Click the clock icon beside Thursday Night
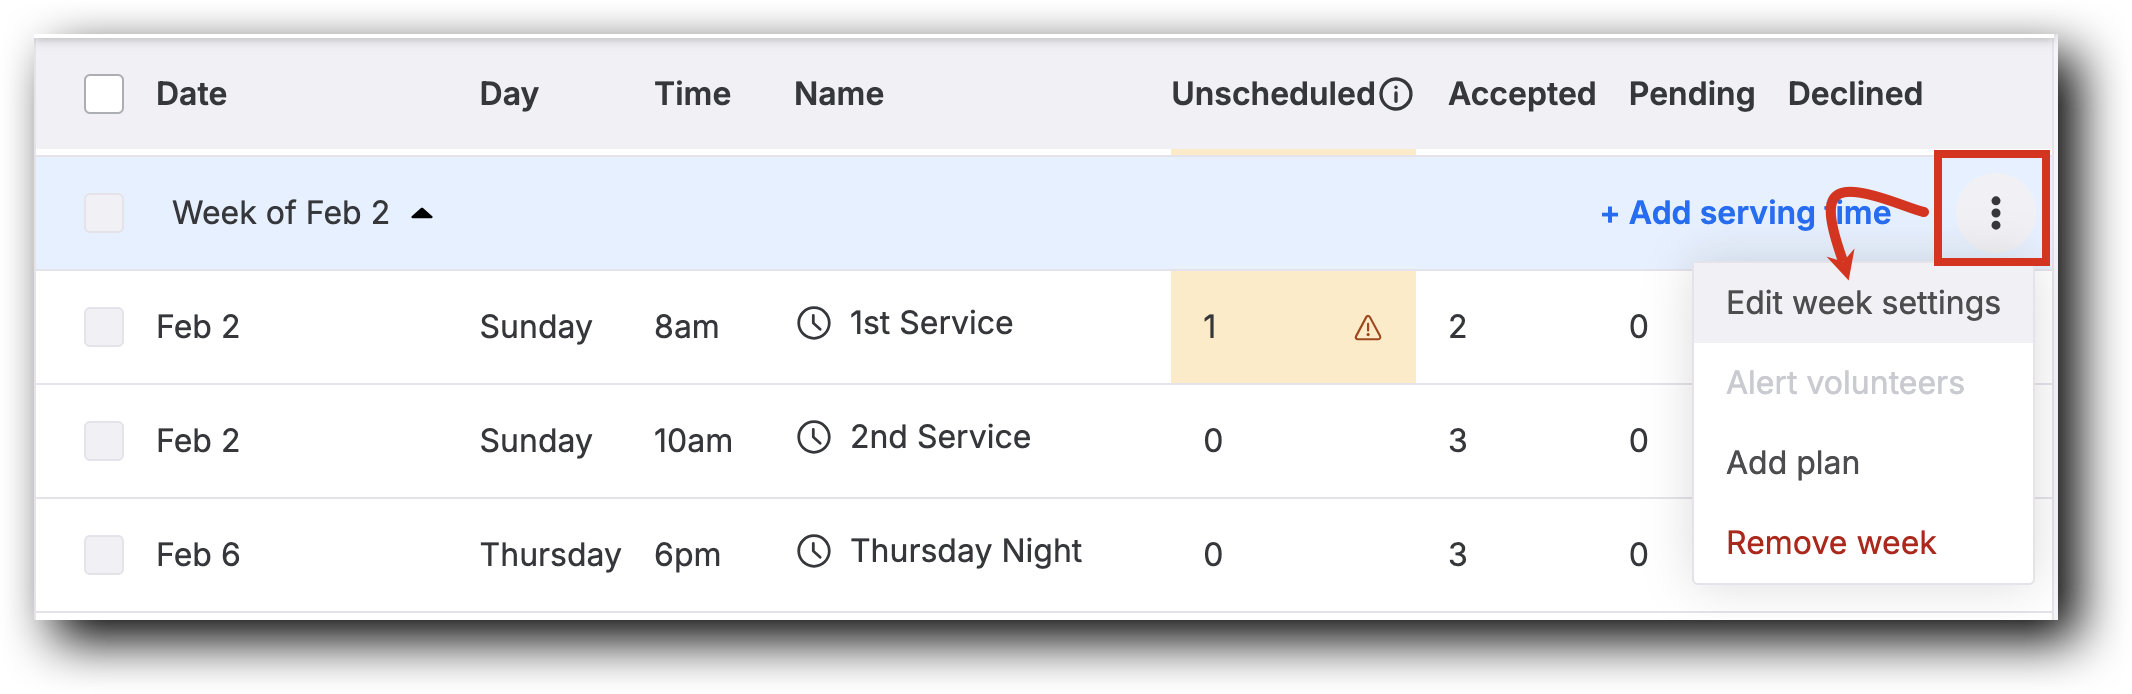2132x694 pixels. pyautogui.click(x=815, y=551)
